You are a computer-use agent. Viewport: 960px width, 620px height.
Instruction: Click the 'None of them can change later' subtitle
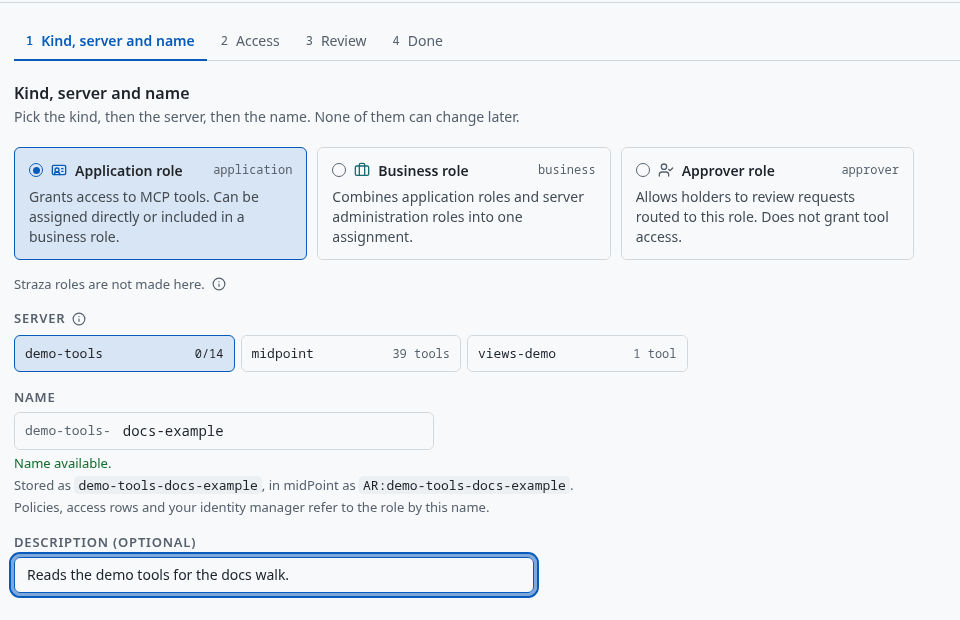pos(416,117)
